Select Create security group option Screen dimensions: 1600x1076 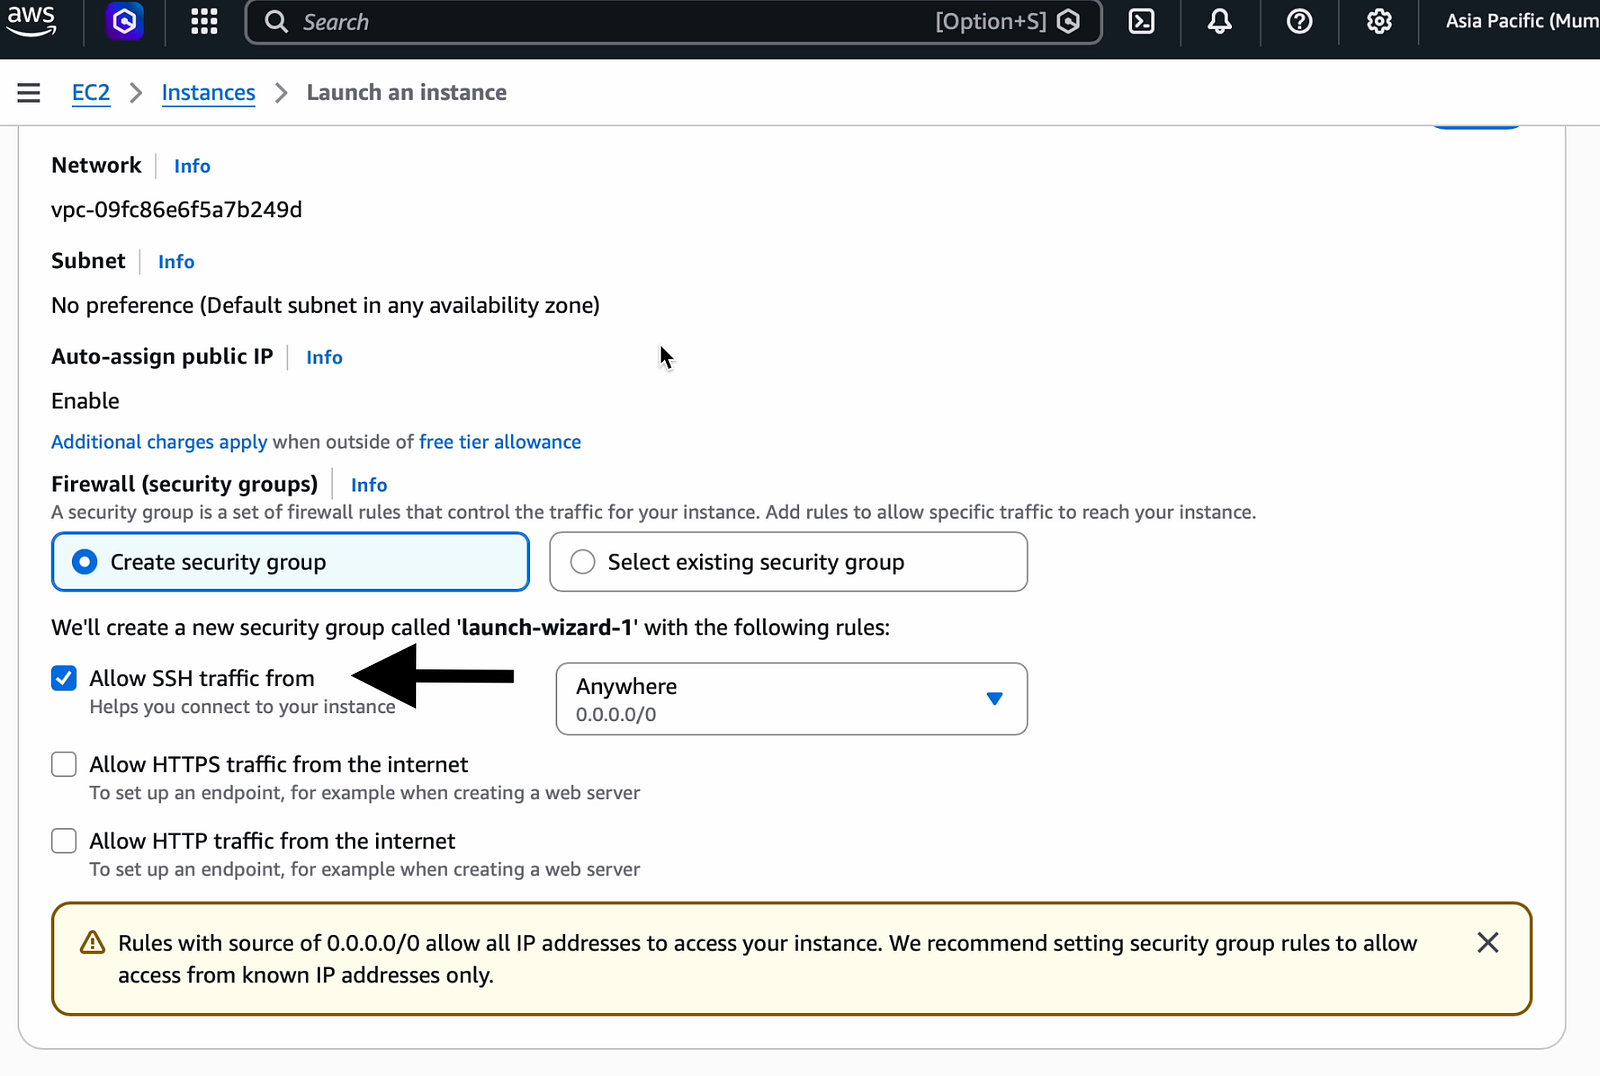(x=290, y=562)
